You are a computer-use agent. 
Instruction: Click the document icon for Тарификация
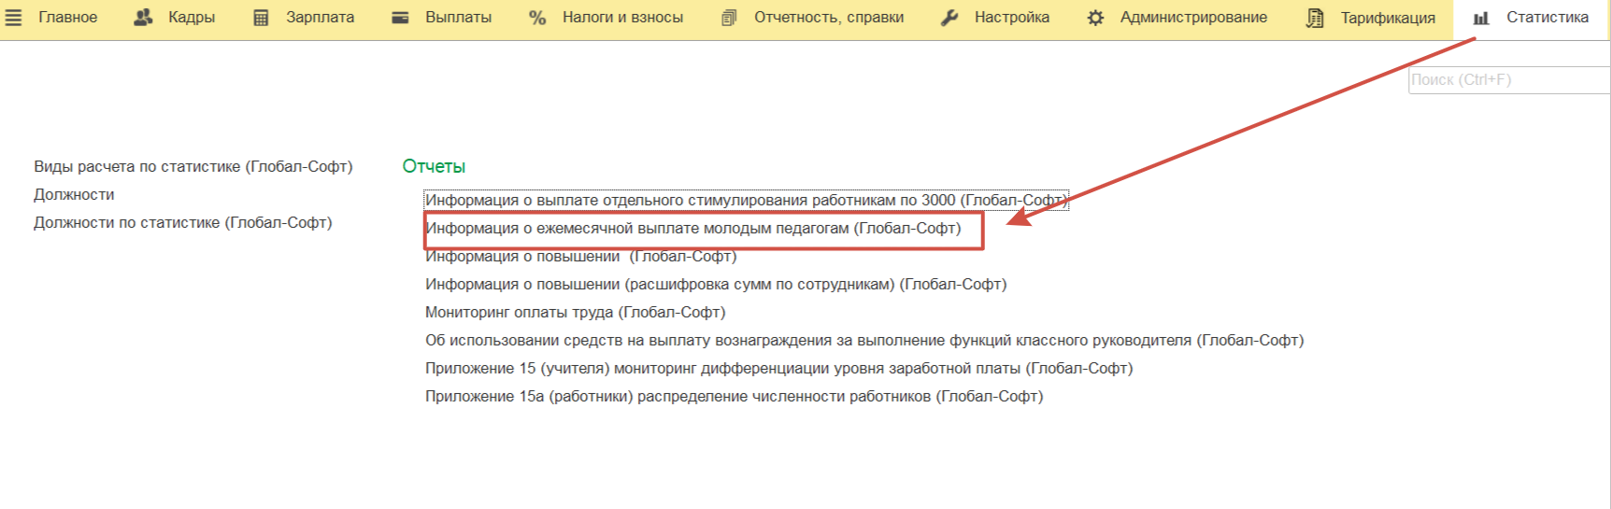click(1315, 17)
